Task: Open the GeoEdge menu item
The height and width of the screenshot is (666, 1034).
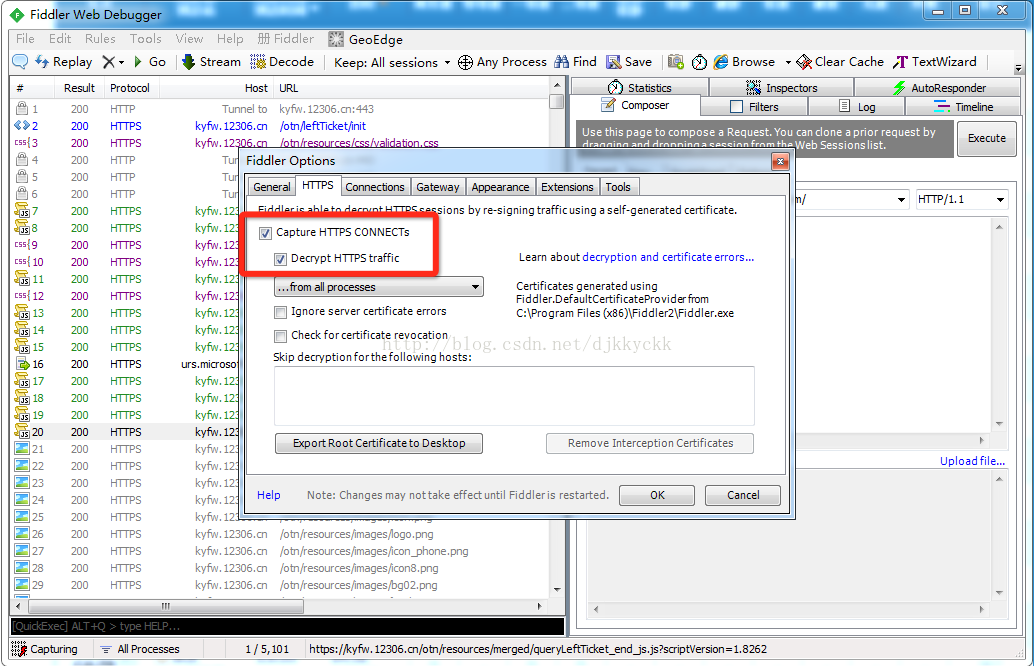Action: [366, 40]
